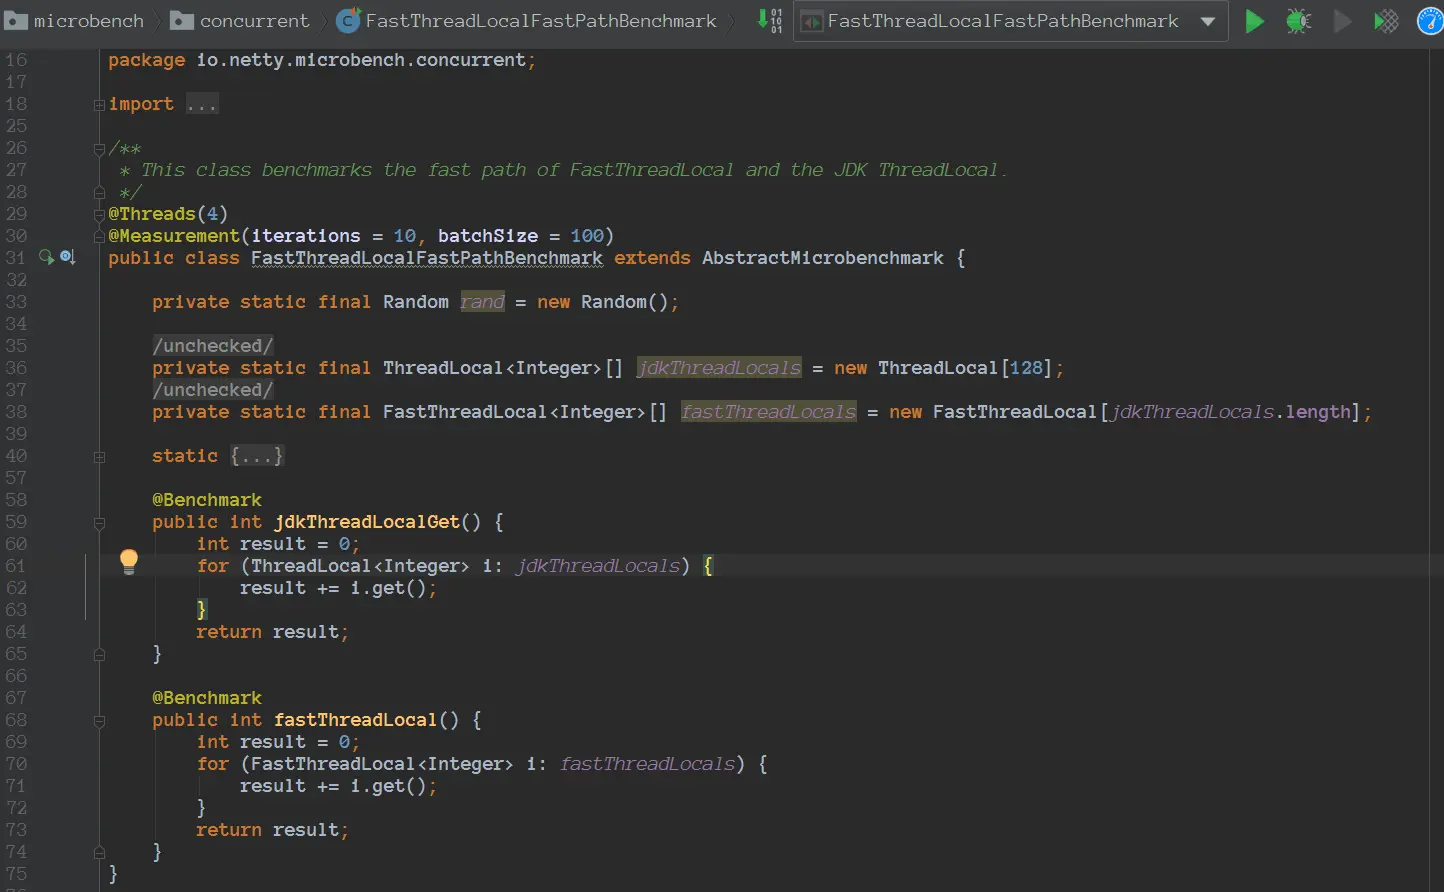Click 'new Random()' on line 33

click(603, 302)
